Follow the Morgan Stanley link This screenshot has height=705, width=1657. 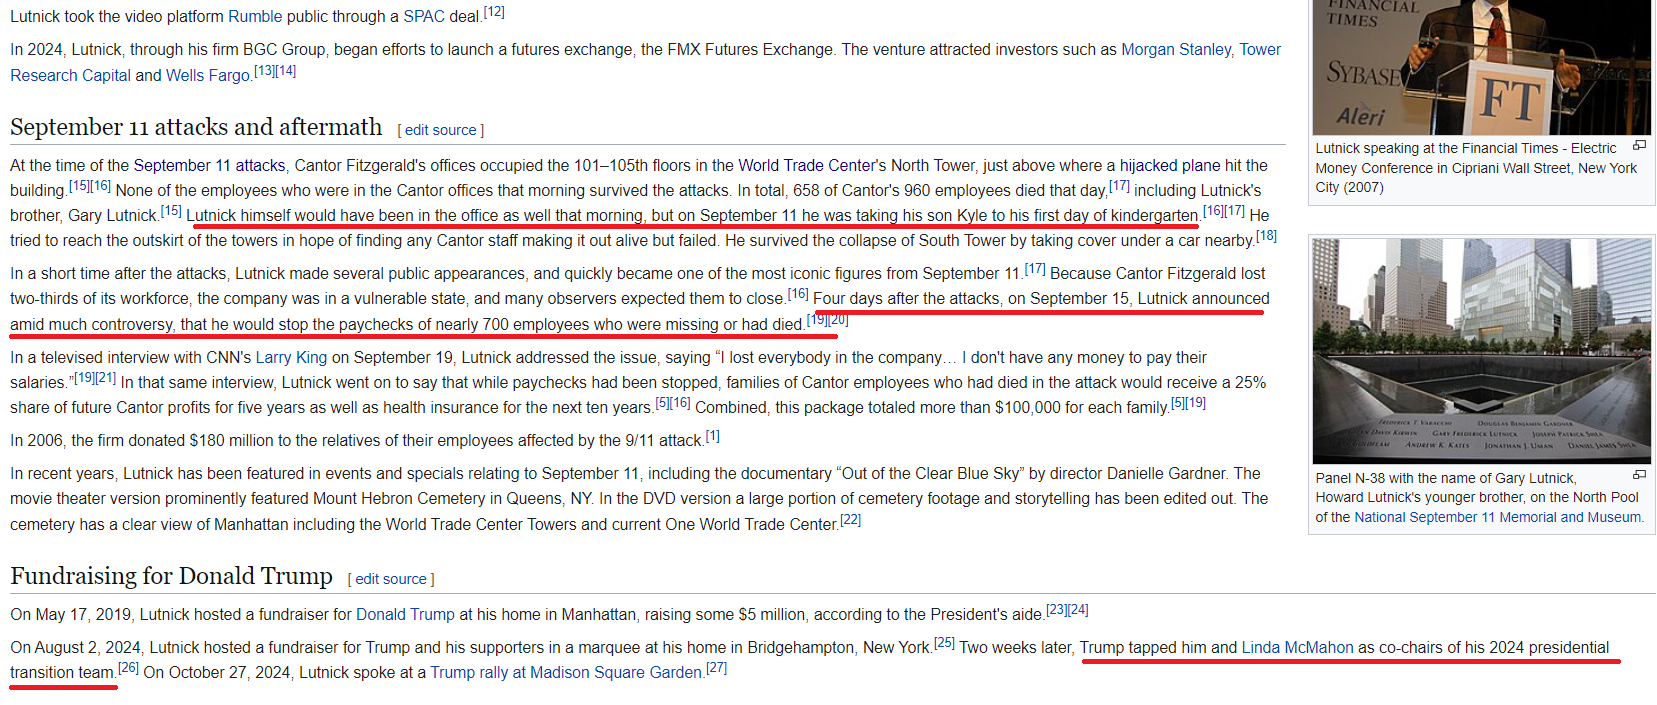1176,49
